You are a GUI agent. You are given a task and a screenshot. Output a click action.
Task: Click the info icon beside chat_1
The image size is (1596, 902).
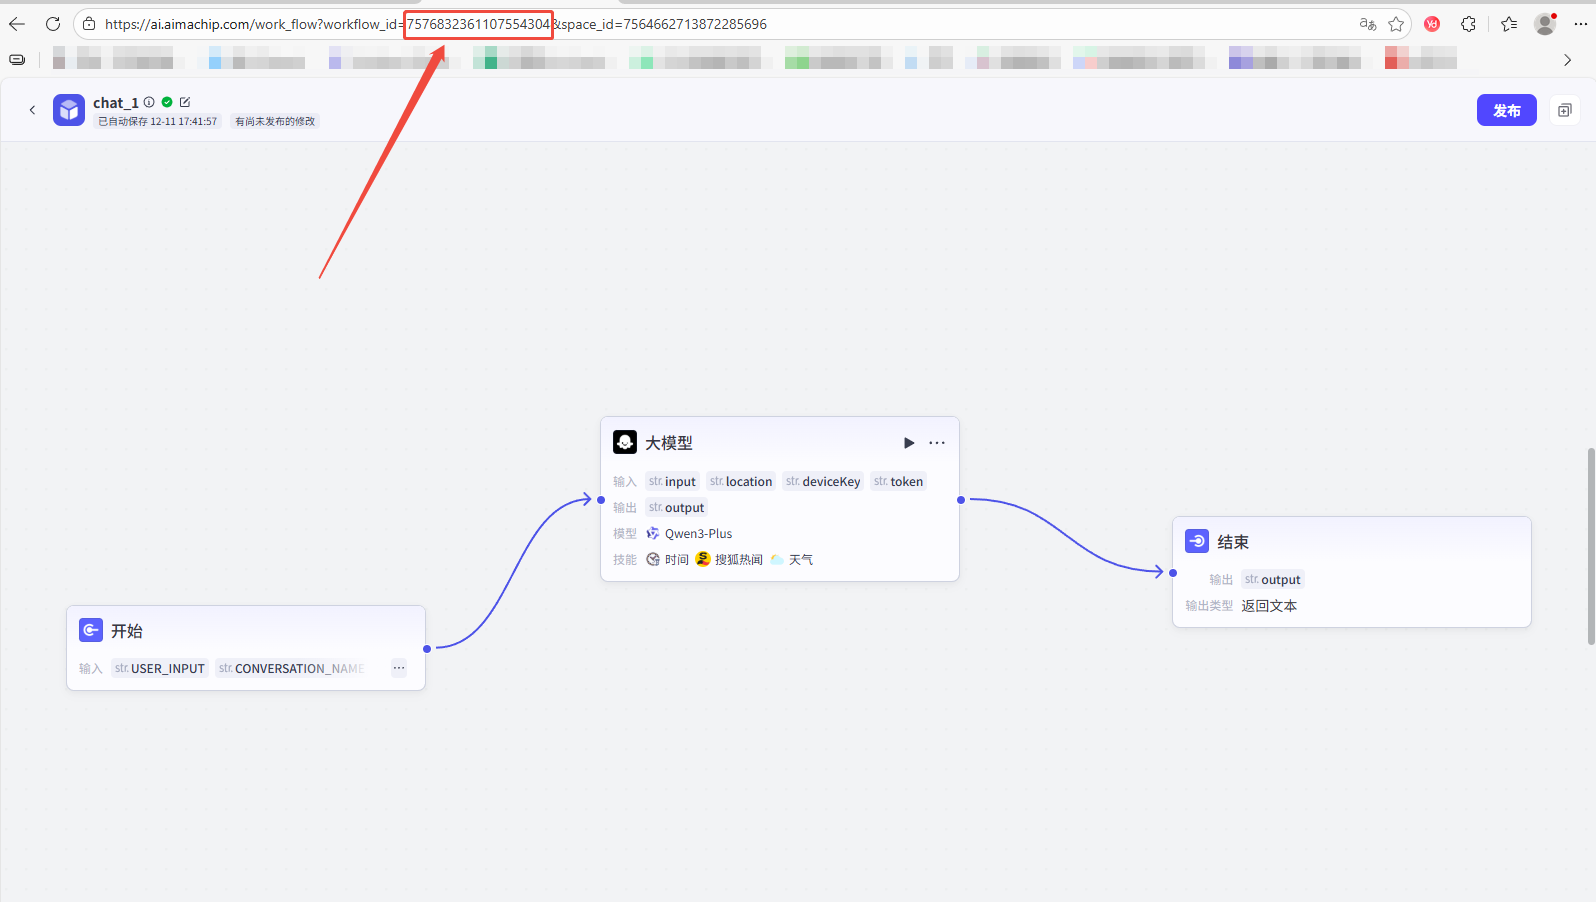pos(149,102)
